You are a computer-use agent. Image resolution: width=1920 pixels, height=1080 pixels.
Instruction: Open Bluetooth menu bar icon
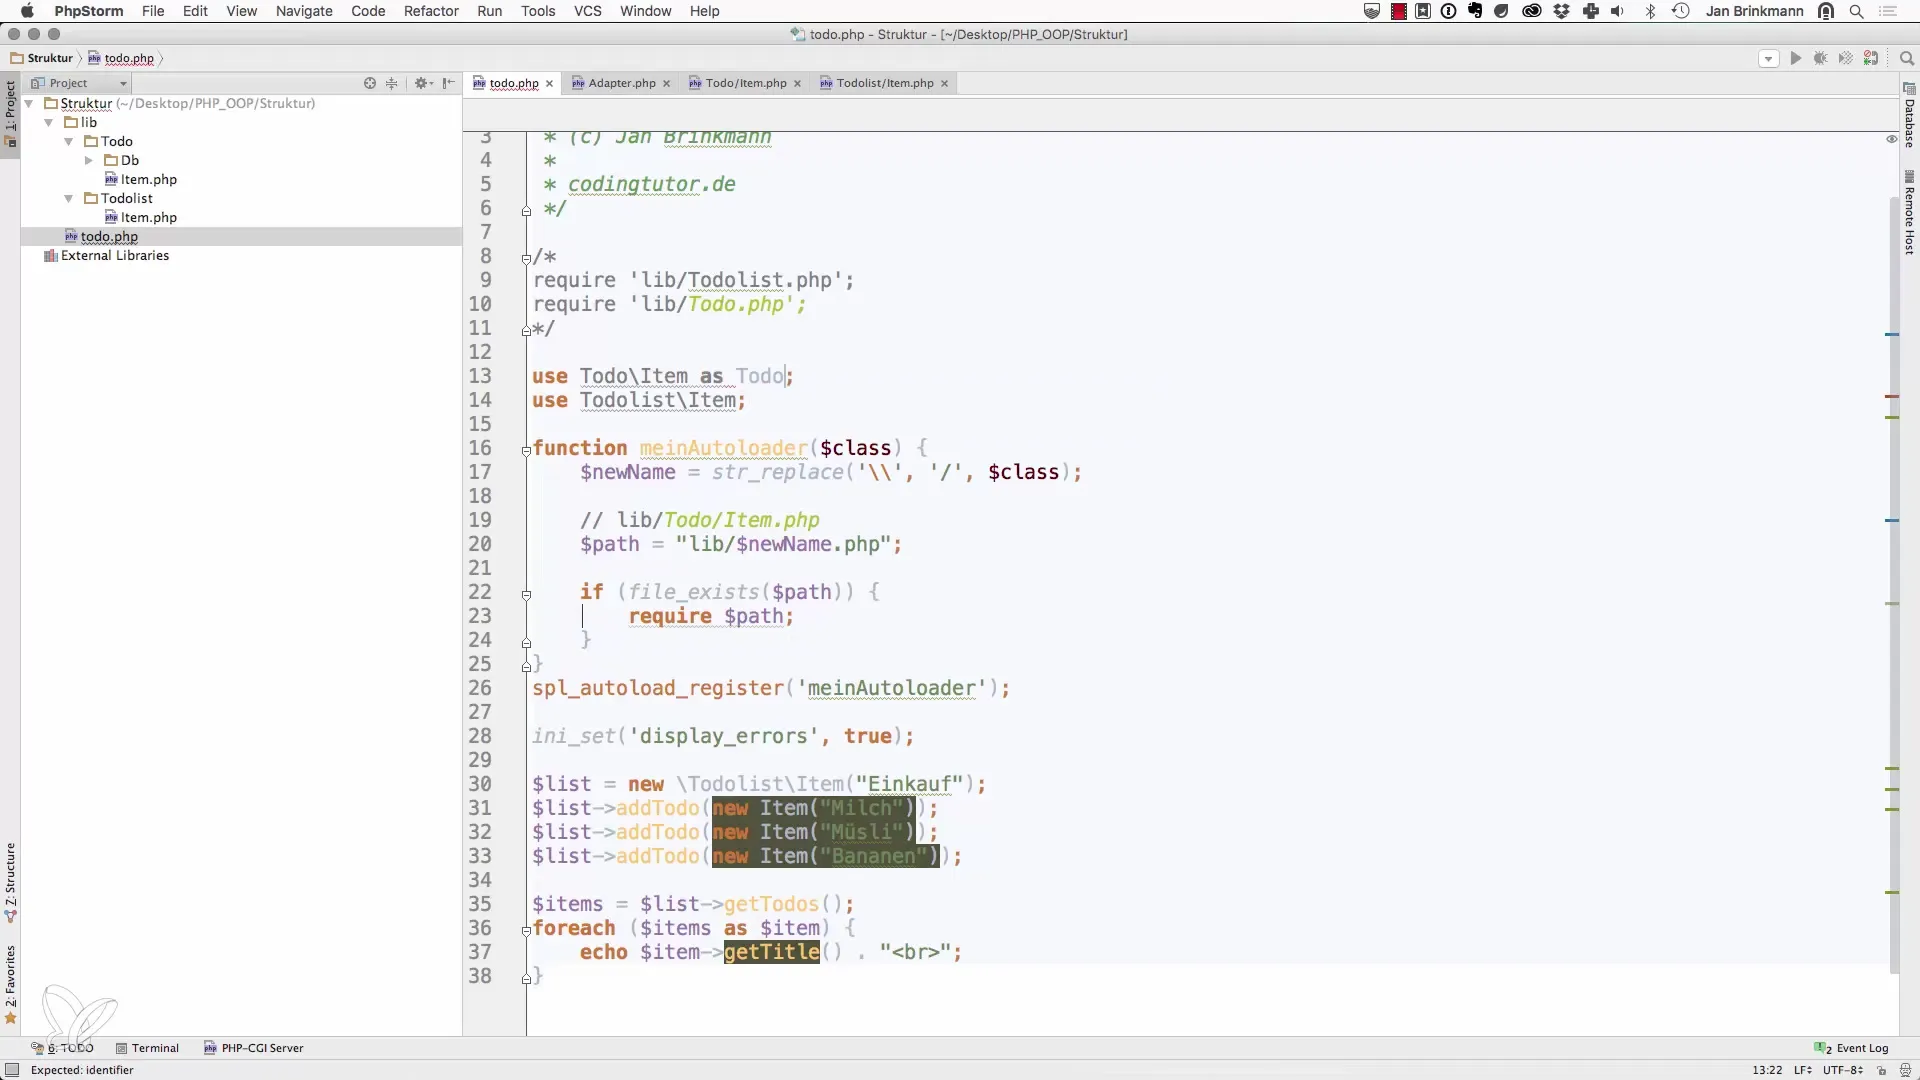(x=1651, y=11)
